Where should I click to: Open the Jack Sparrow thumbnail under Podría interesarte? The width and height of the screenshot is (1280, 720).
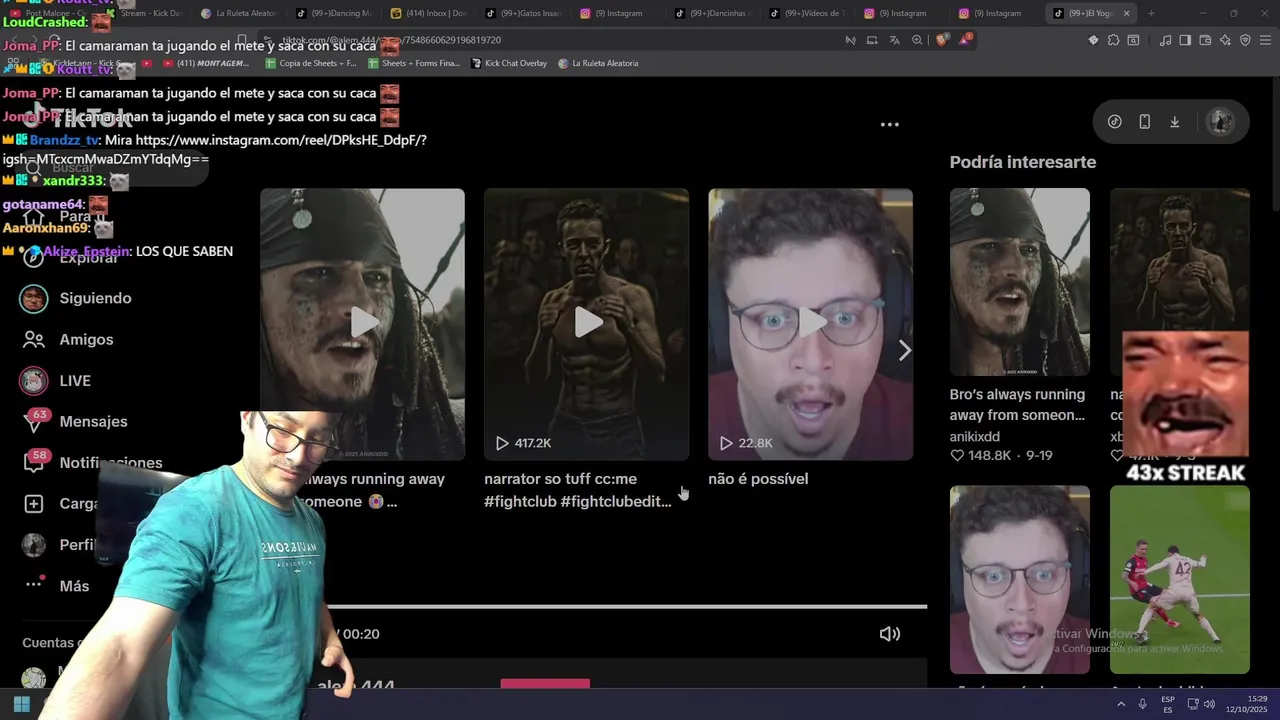tap(1019, 282)
